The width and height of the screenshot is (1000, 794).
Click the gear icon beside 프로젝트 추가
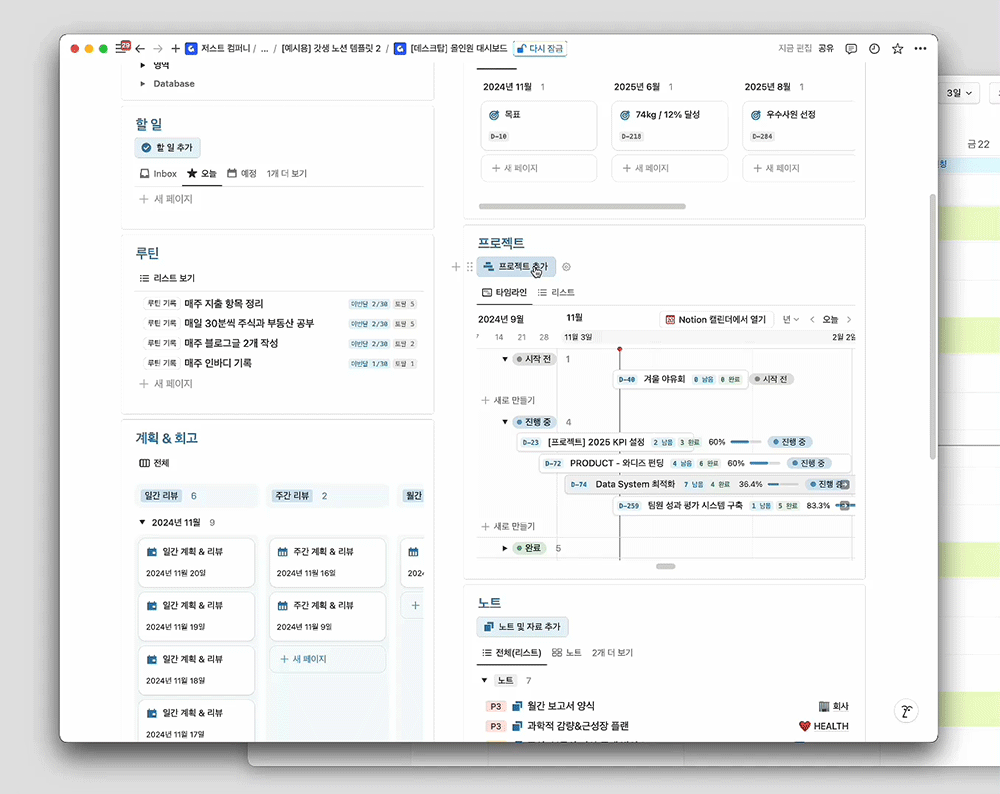click(567, 267)
